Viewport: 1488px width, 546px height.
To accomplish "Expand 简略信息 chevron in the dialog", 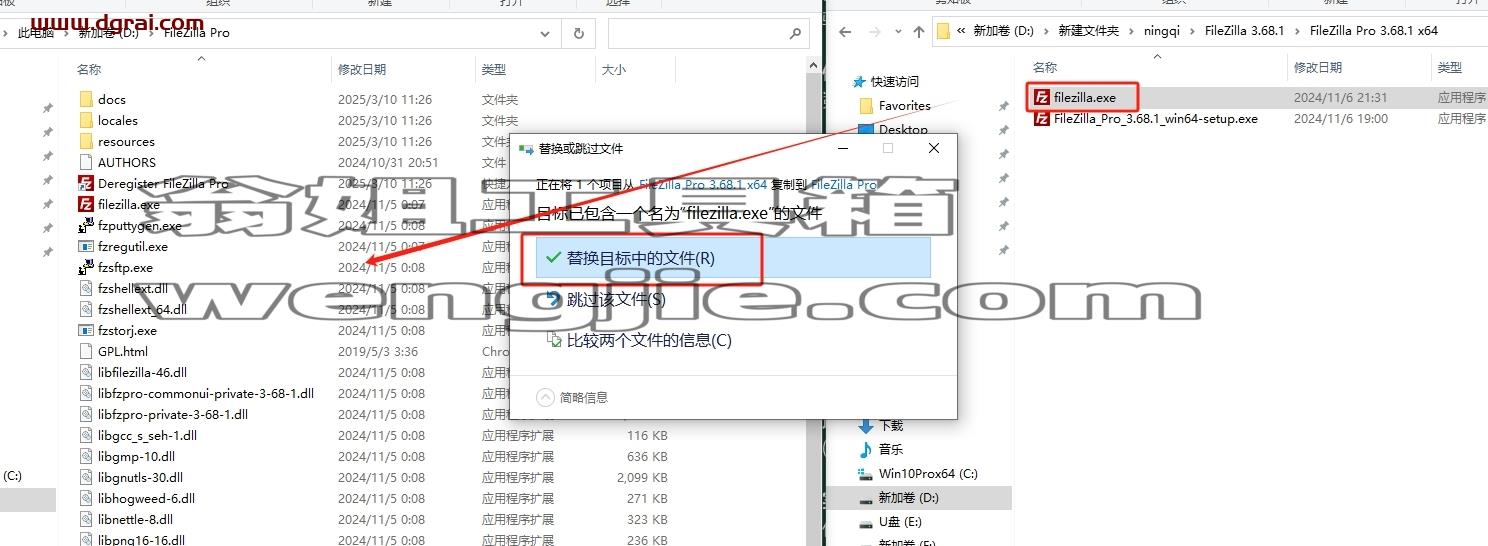I will pos(546,397).
